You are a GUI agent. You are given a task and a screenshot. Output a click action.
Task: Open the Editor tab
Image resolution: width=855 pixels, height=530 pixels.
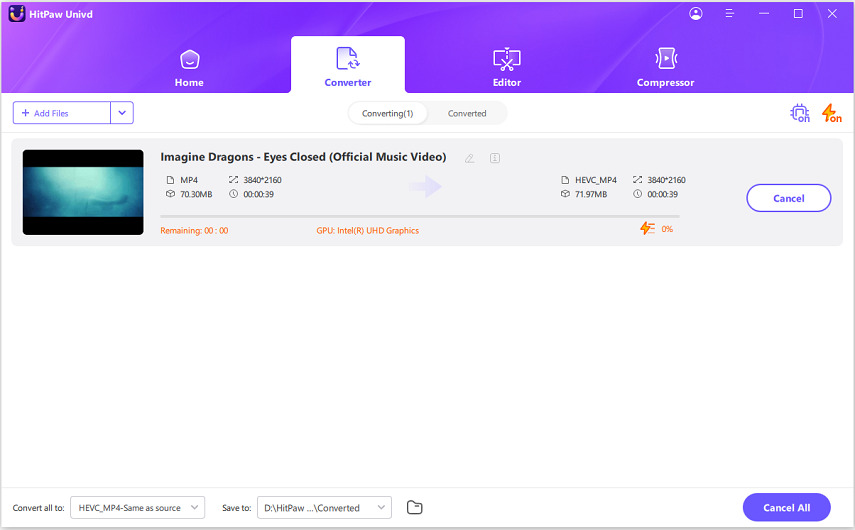click(507, 68)
